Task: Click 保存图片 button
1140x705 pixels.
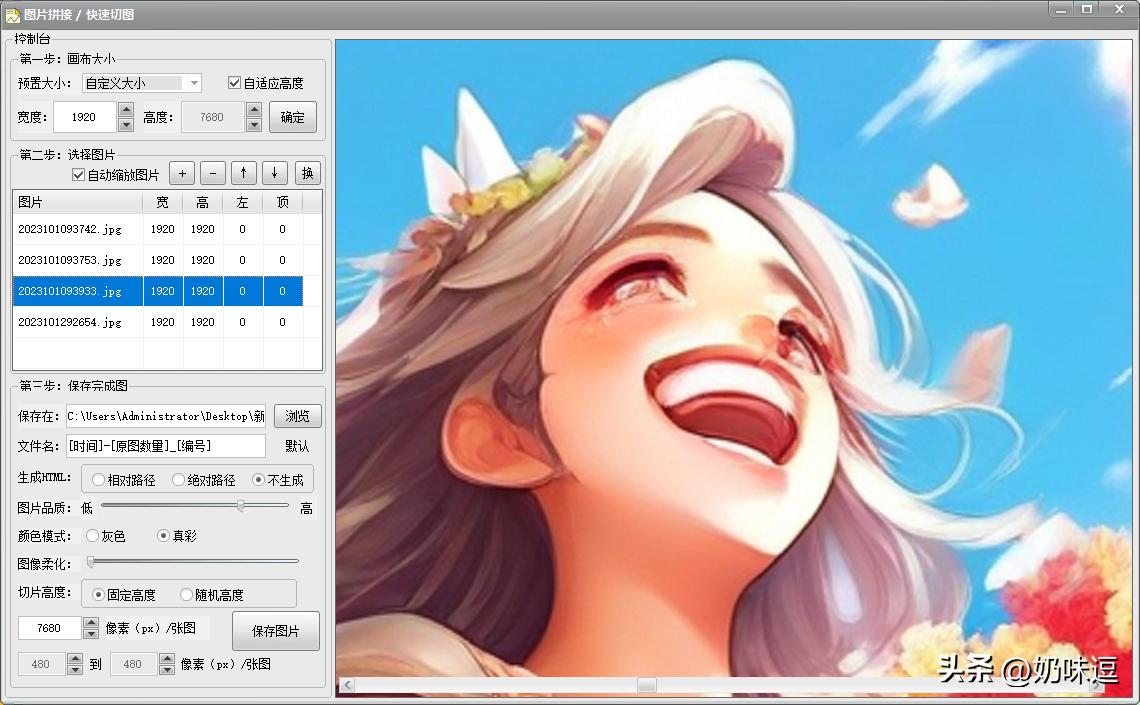Action: click(x=275, y=631)
